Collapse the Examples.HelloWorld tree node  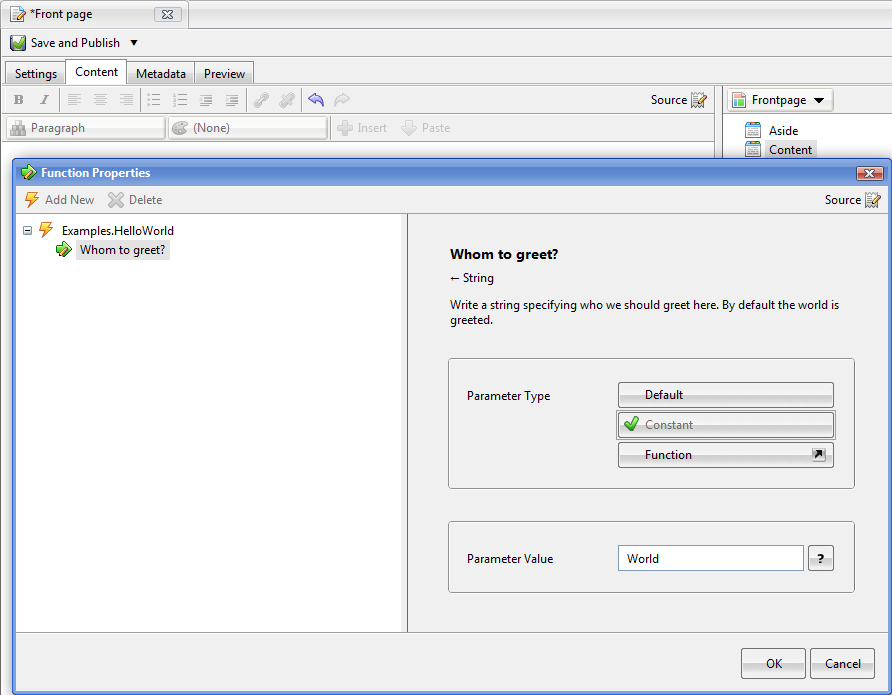point(27,231)
